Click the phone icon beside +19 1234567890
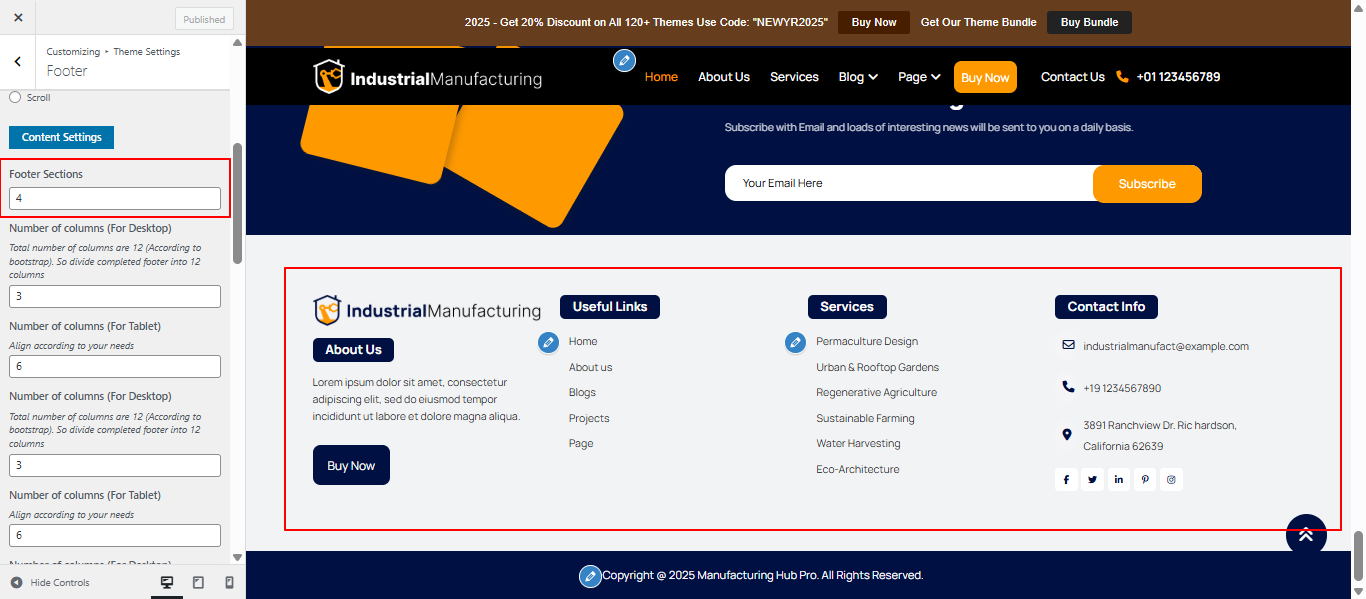Image resolution: width=1366 pixels, height=599 pixels. tap(1068, 387)
